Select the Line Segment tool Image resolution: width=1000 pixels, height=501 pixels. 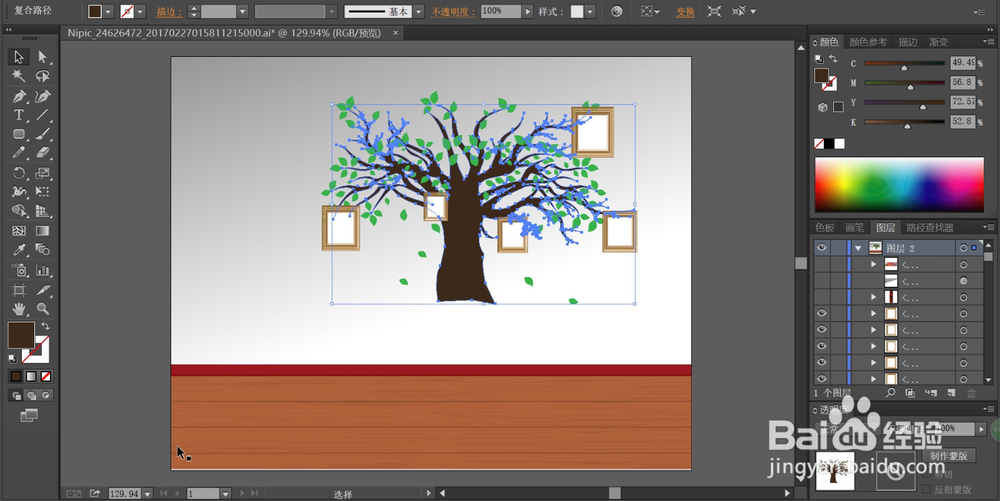pos(43,115)
